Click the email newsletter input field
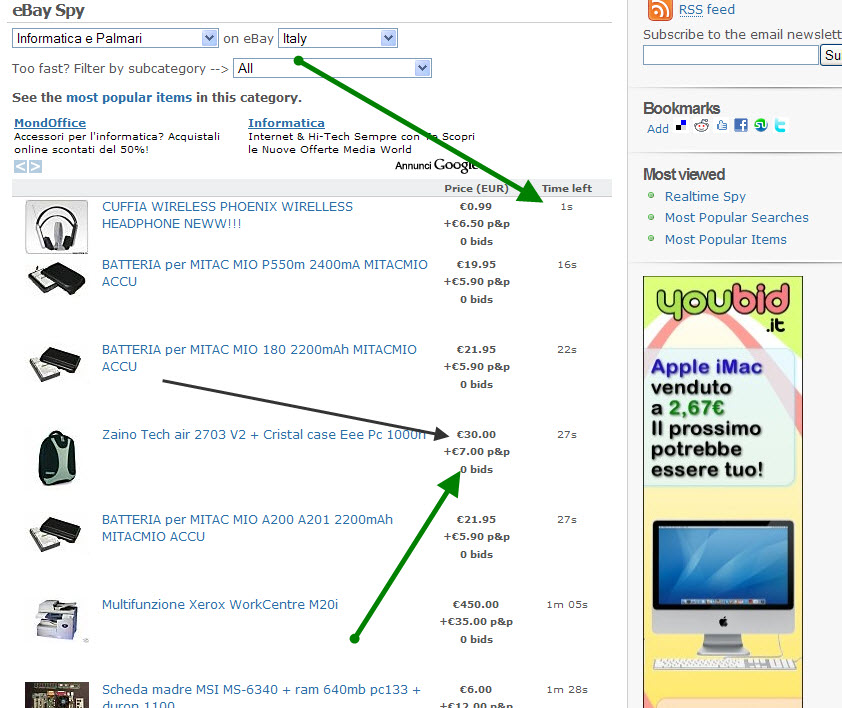 [x=731, y=55]
